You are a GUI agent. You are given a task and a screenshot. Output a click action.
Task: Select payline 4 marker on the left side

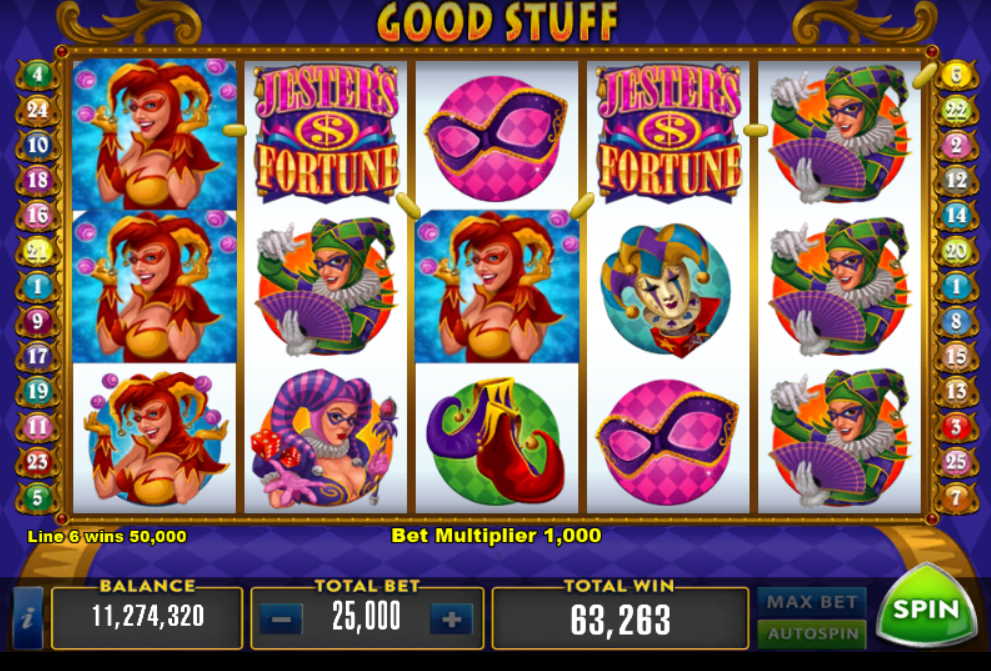[x=37, y=75]
